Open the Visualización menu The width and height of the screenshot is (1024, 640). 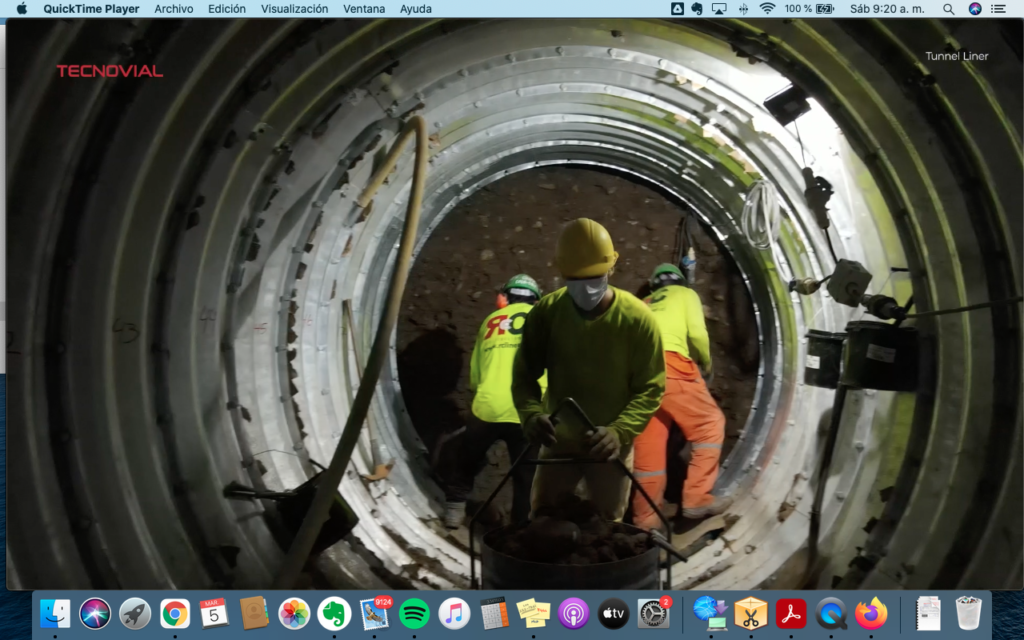(295, 8)
